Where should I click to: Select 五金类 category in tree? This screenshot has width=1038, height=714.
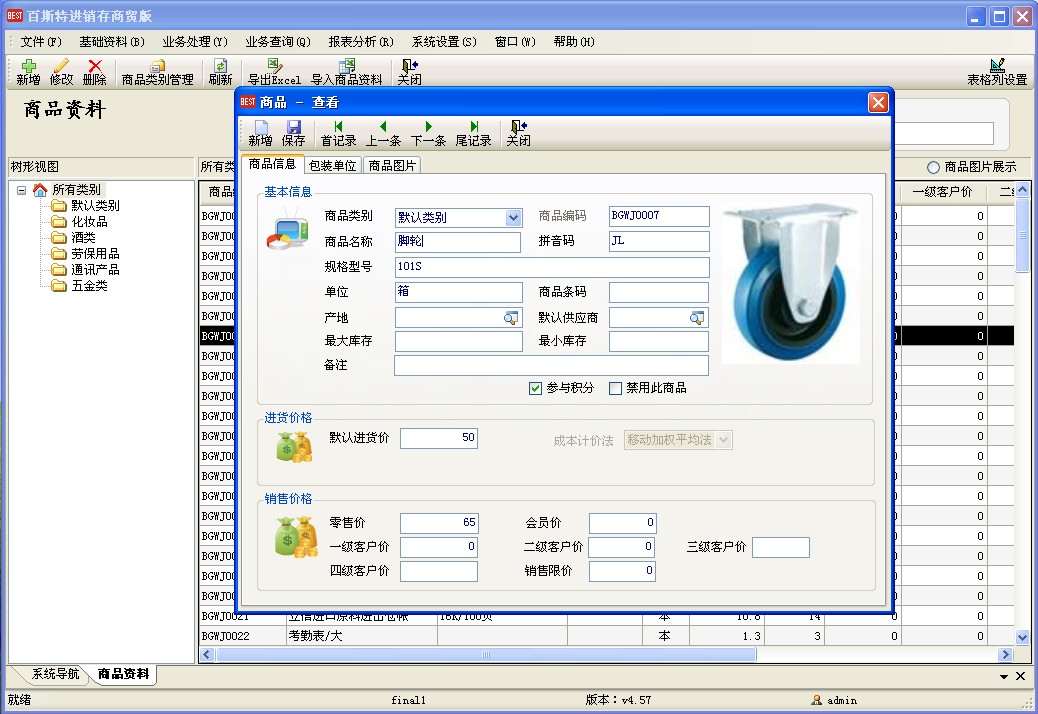tap(88, 285)
